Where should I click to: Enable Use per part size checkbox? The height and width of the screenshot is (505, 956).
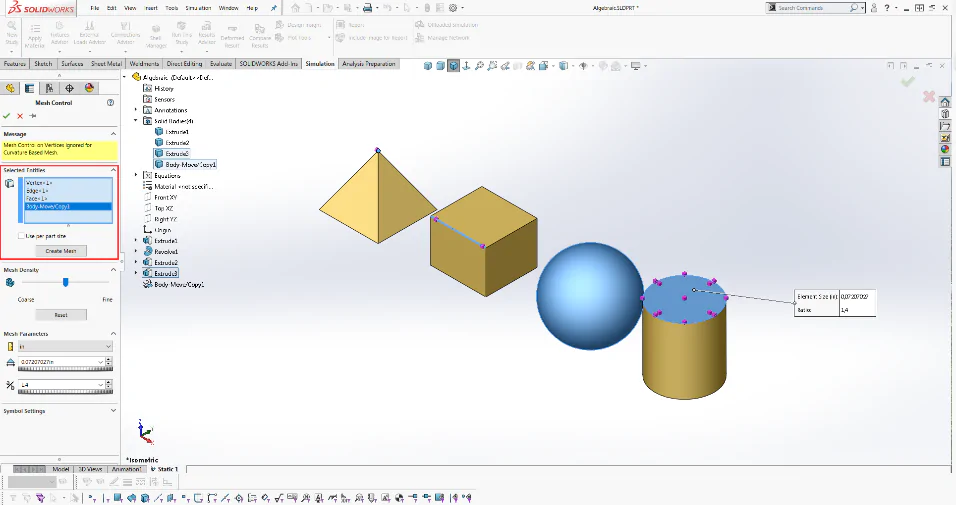click(21, 235)
